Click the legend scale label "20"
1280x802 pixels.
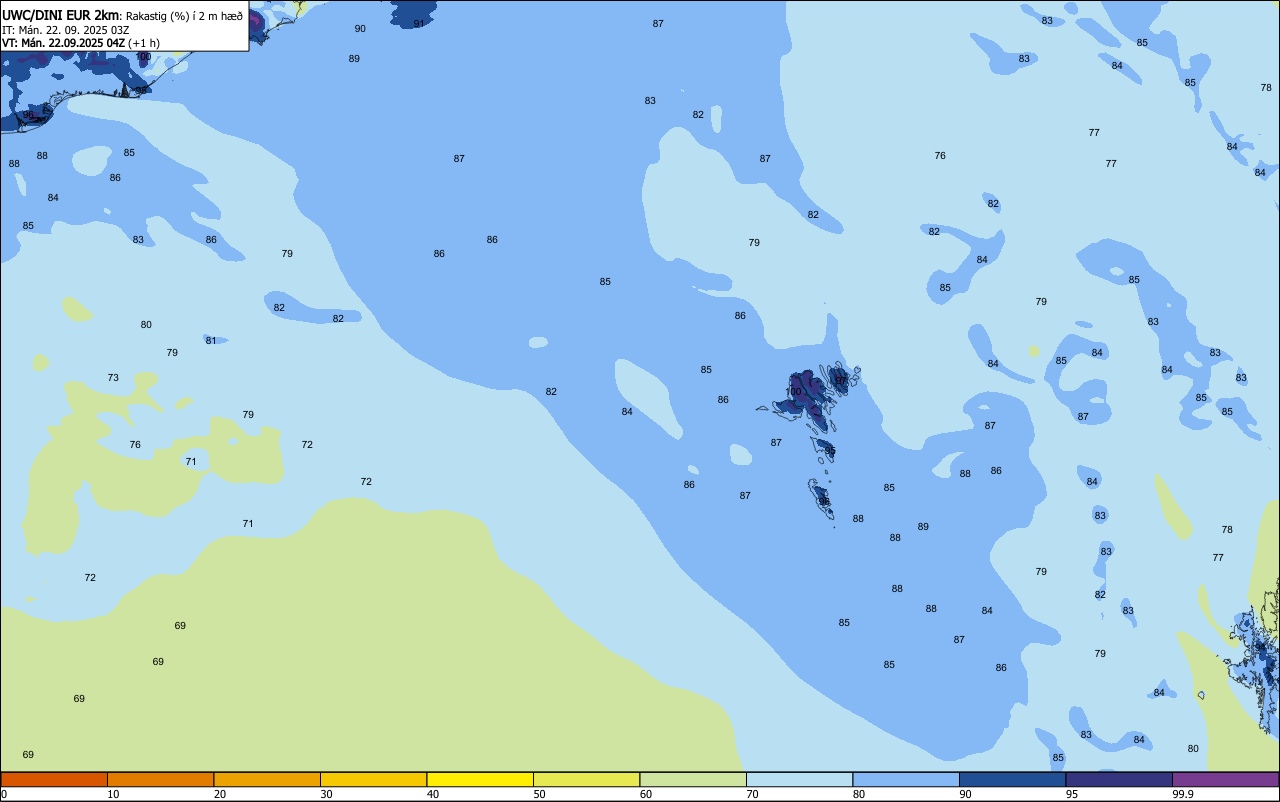tap(220, 794)
